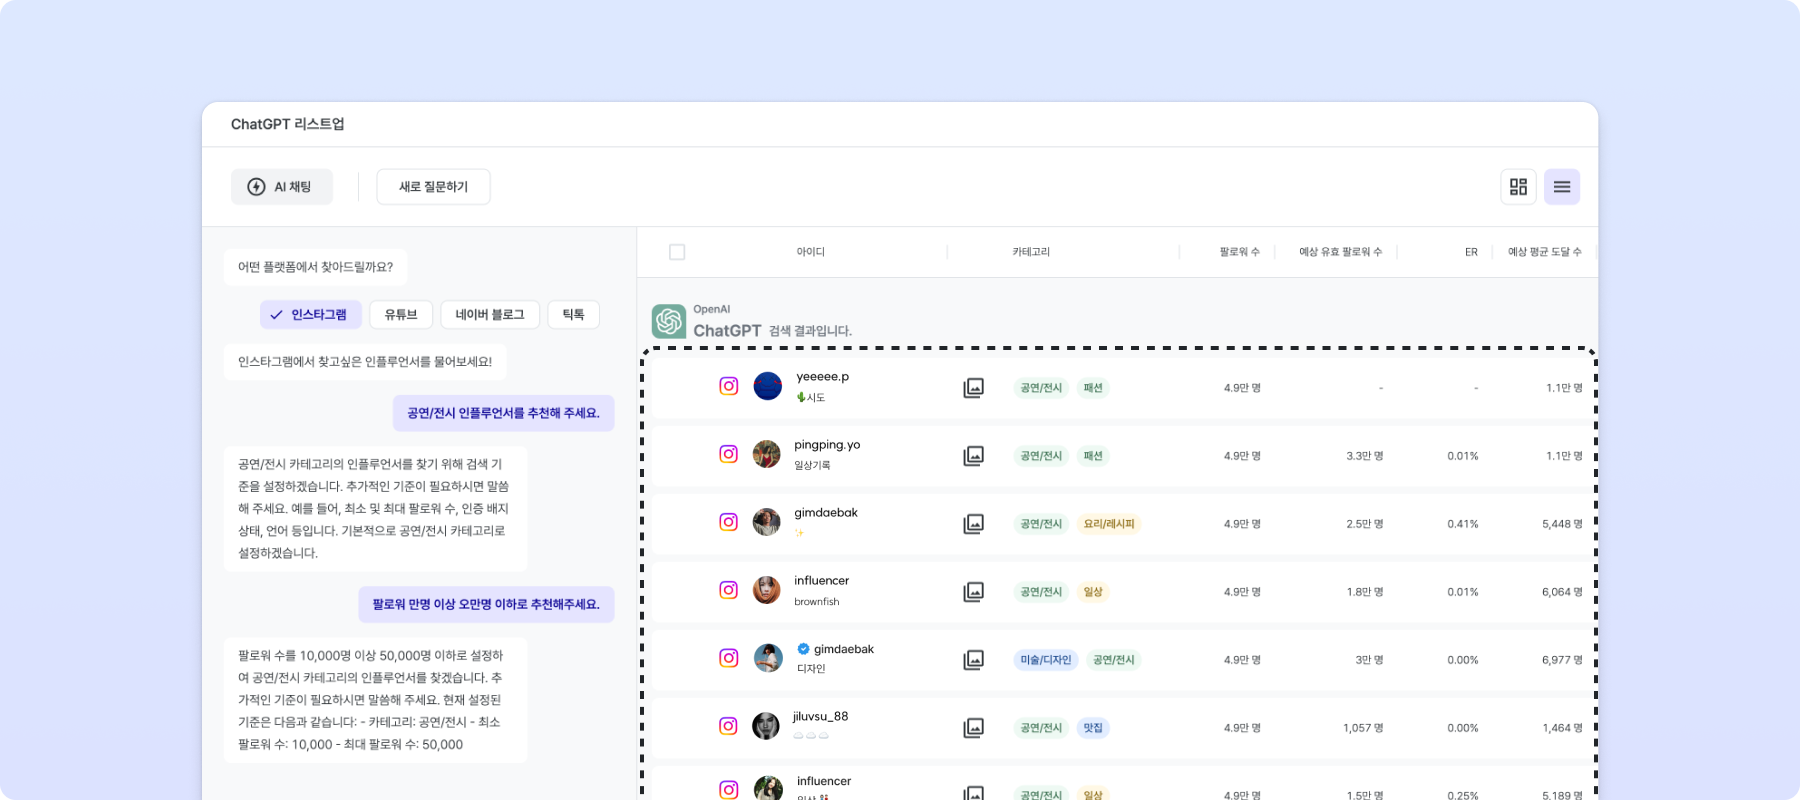Click the ChatGPT logo beside 검색 결과입니다

tap(669, 321)
